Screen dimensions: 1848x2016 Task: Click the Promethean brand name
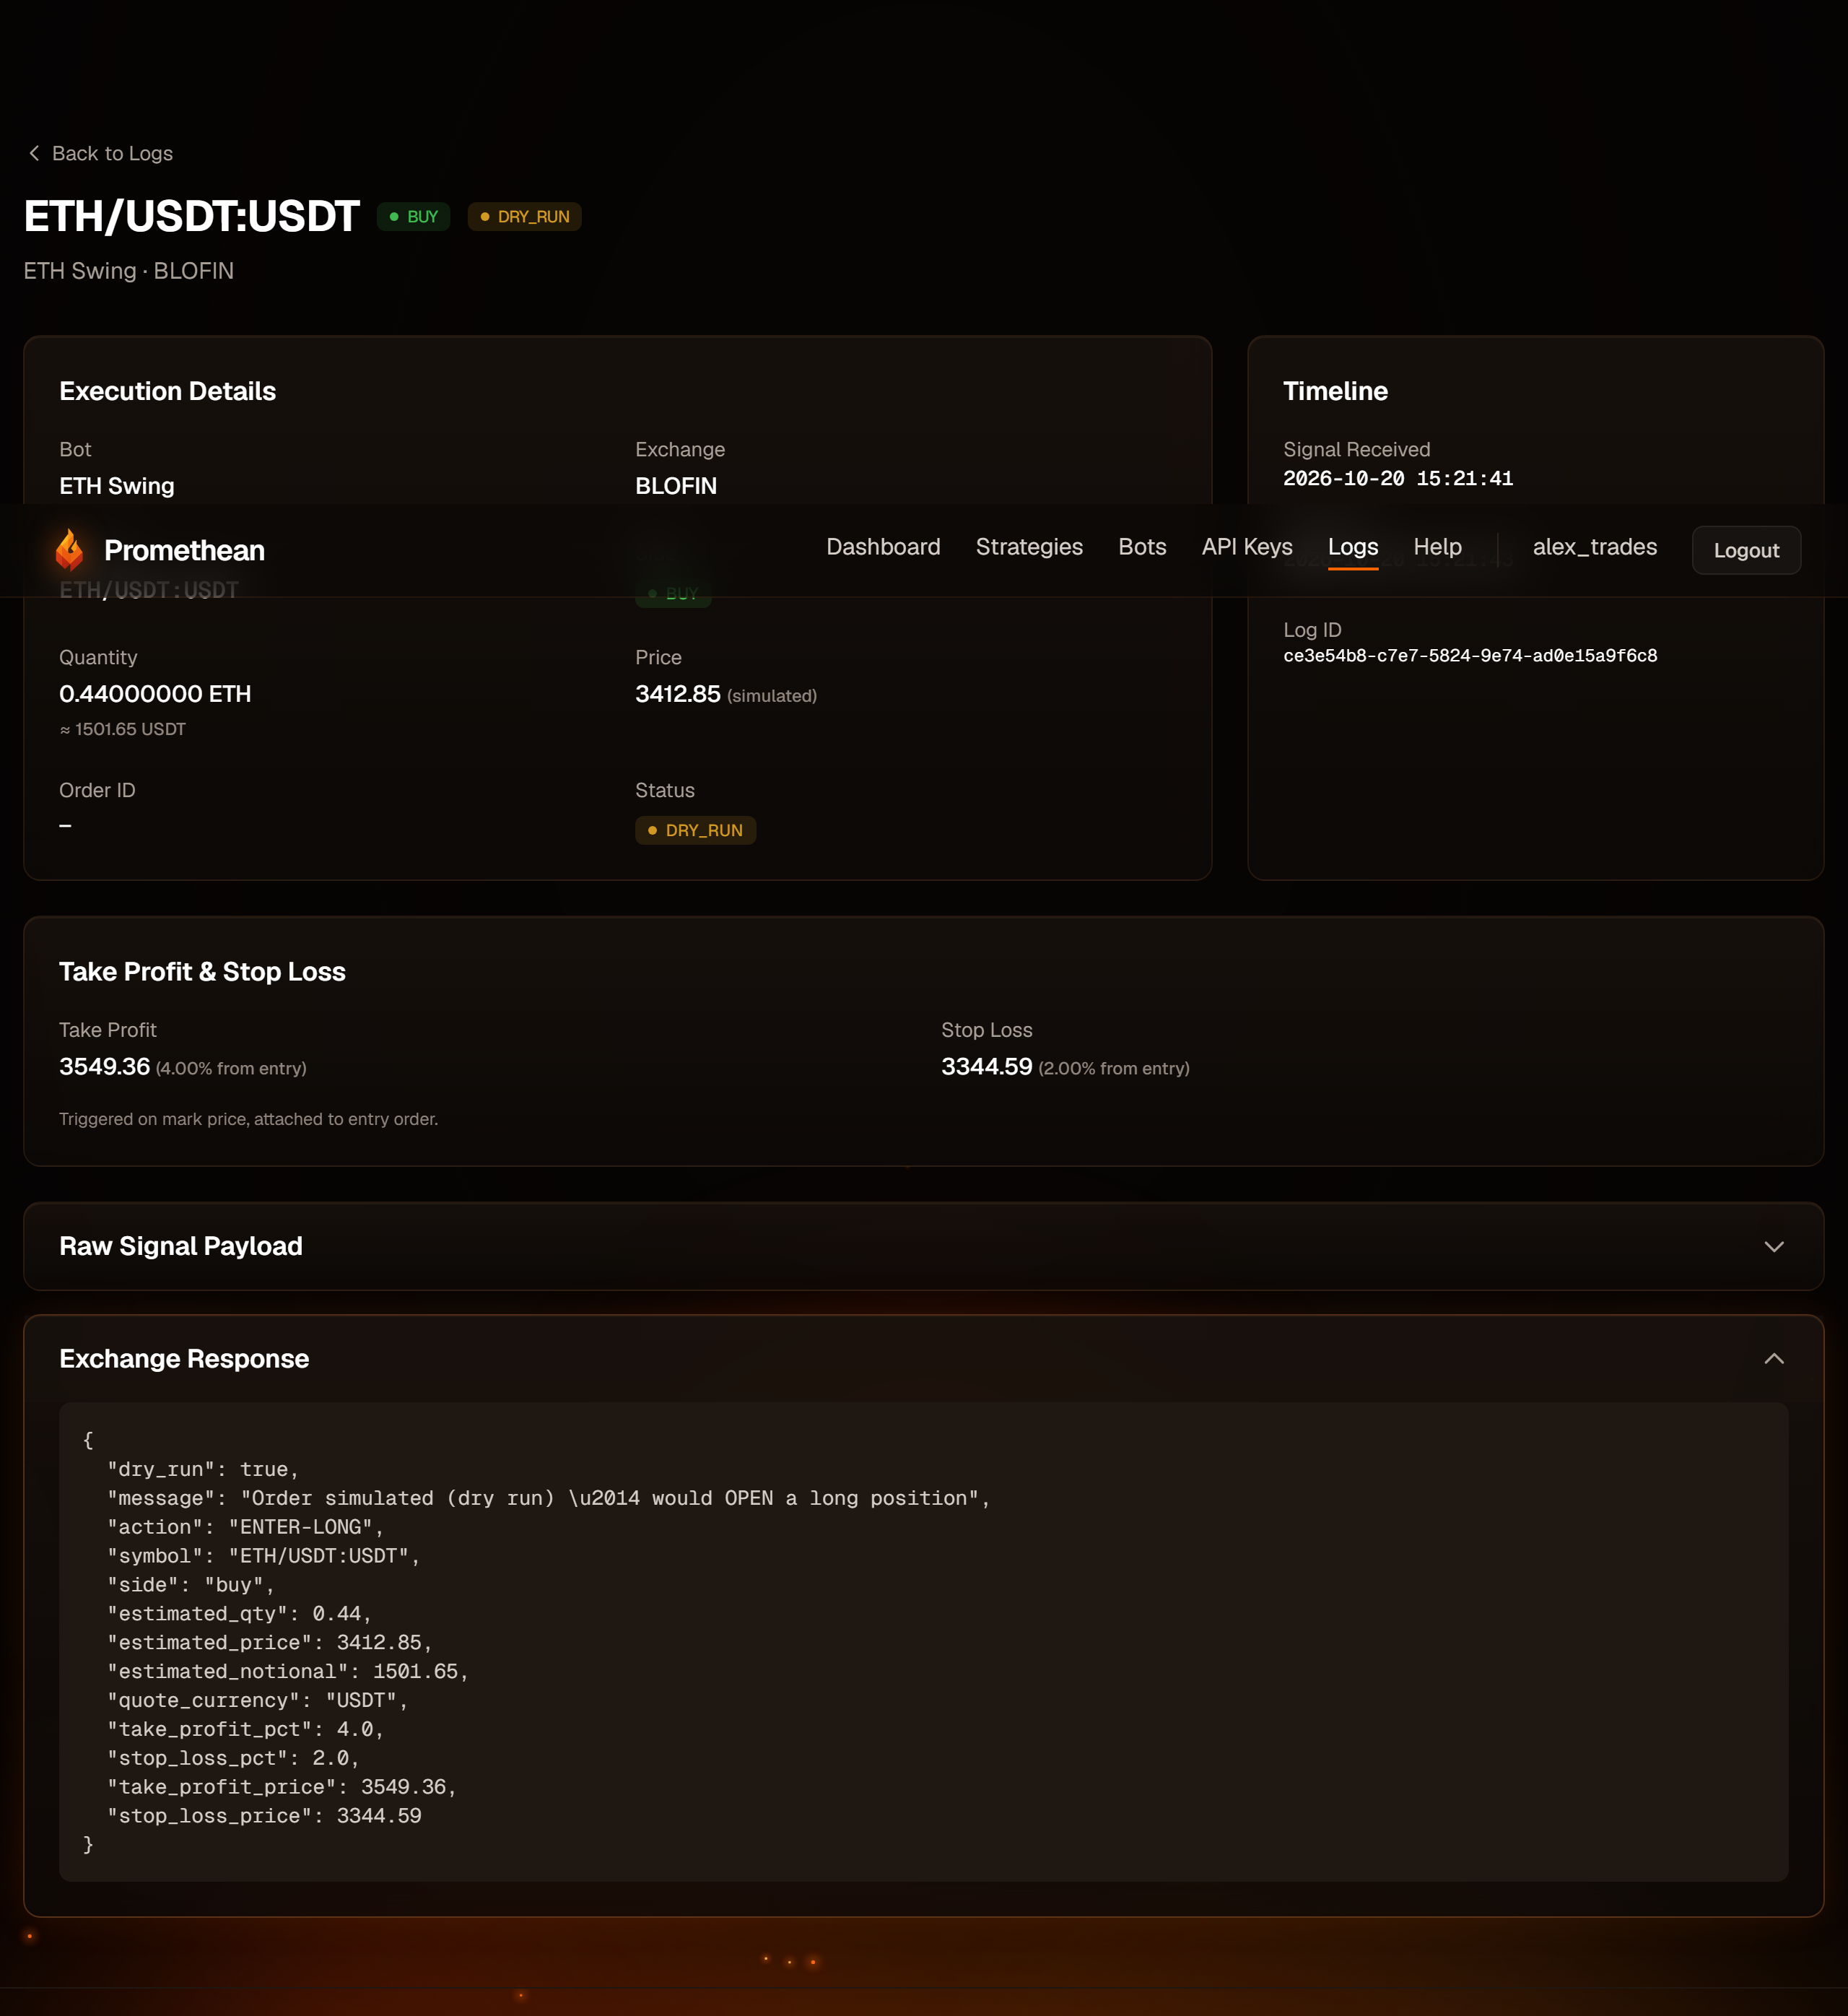[184, 550]
